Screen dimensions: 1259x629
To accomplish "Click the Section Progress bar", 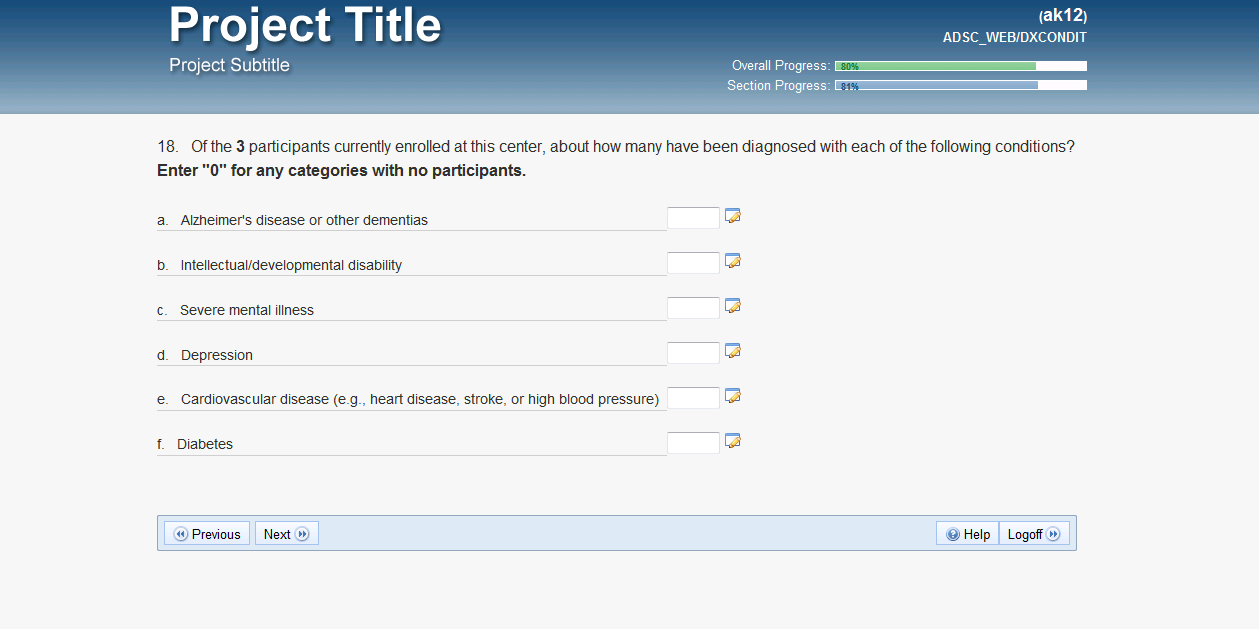I will coord(960,86).
